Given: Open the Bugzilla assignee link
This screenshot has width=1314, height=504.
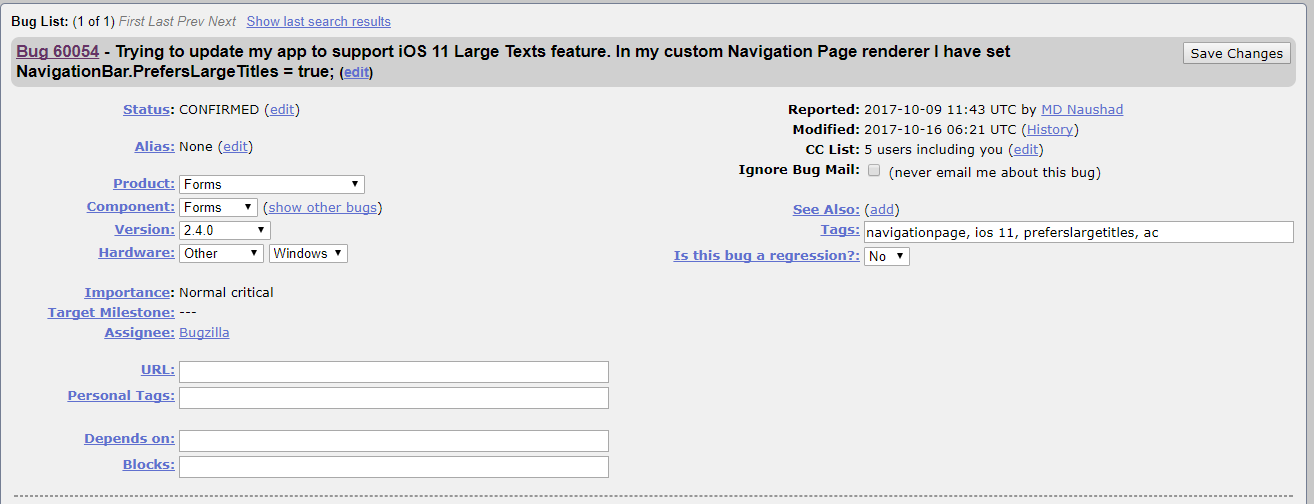Looking at the screenshot, I should tap(204, 332).
